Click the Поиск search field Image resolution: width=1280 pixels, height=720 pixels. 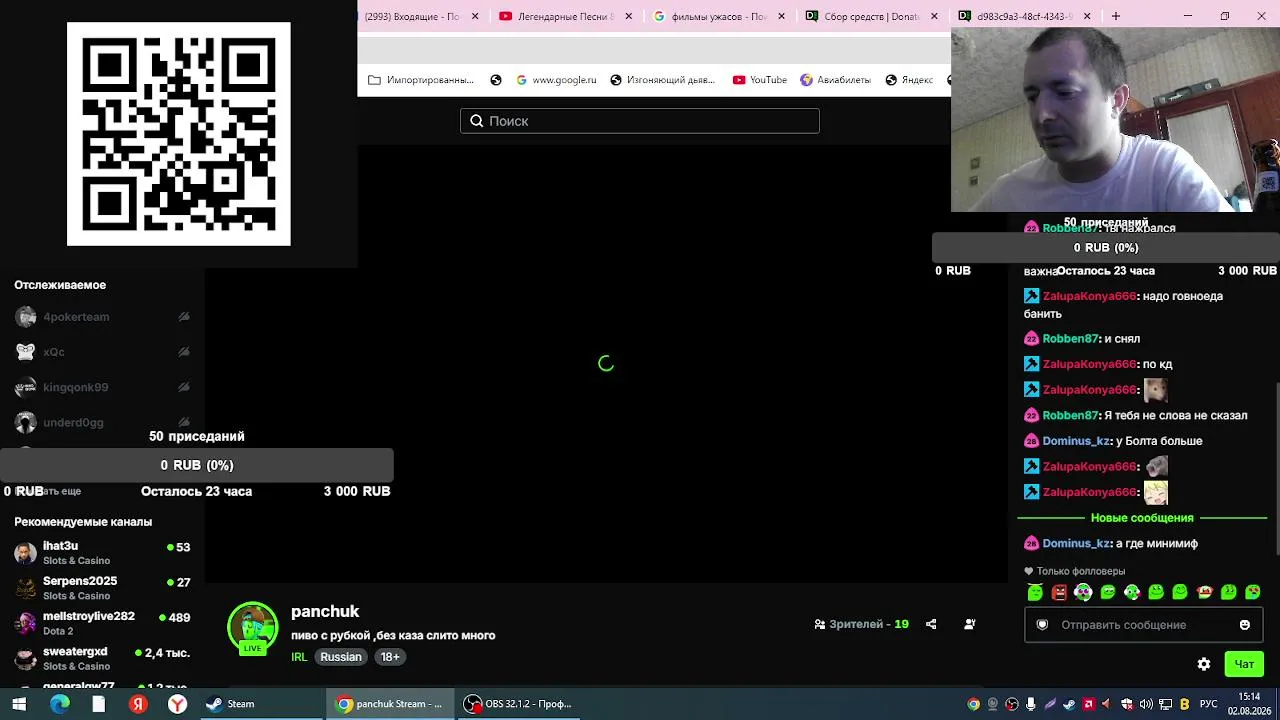click(640, 121)
